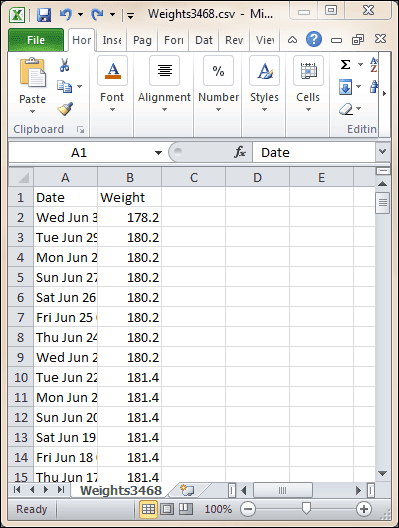Expand more ribbon commands arrow
The image size is (399, 528).
point(385,94)
